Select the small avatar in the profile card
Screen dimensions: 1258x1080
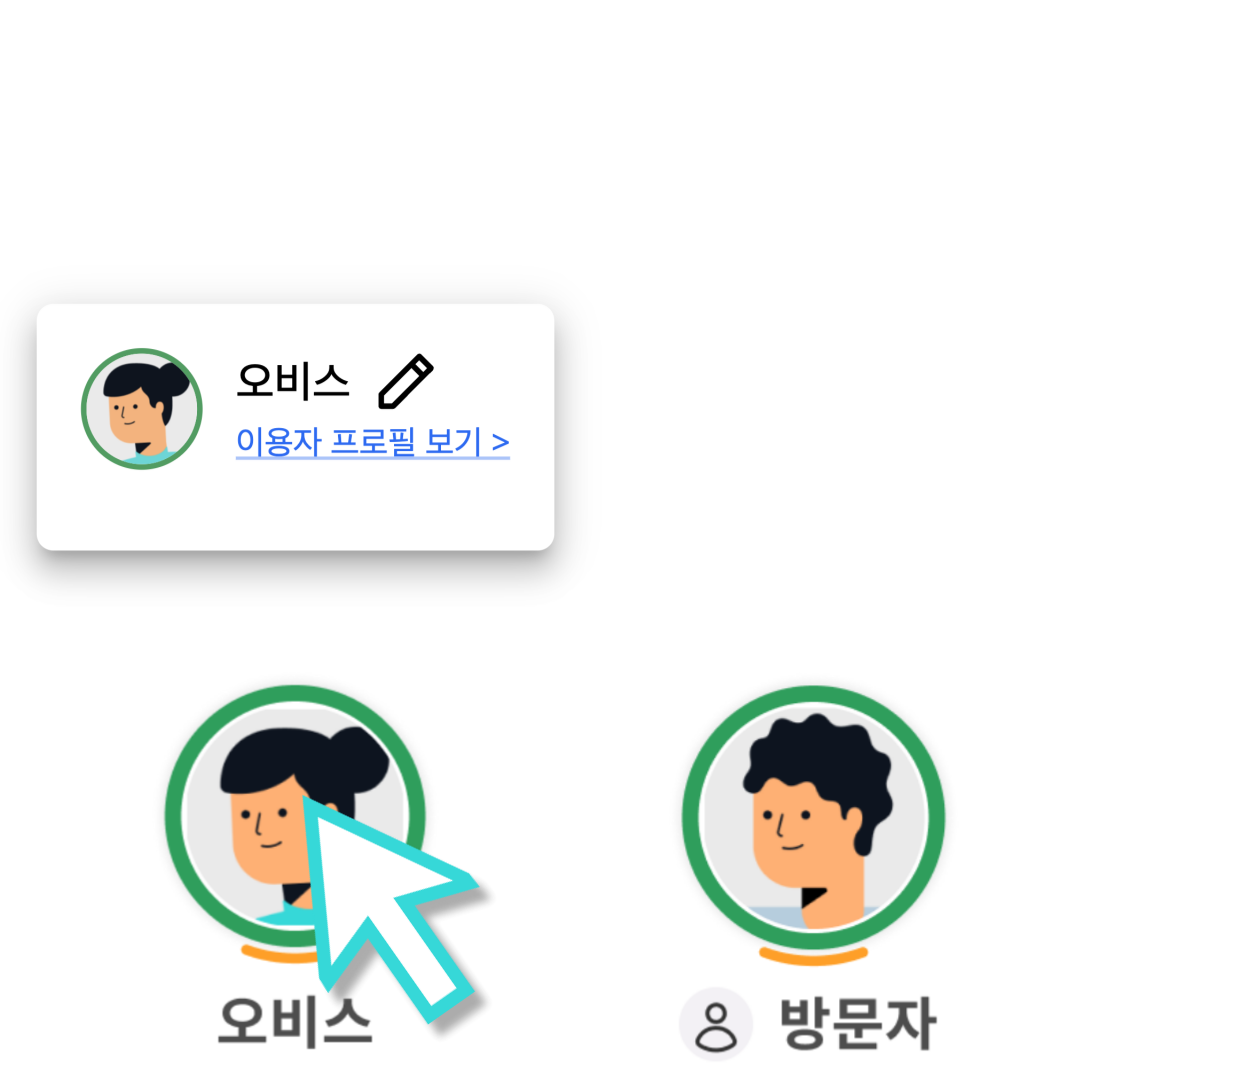(142, 408)
